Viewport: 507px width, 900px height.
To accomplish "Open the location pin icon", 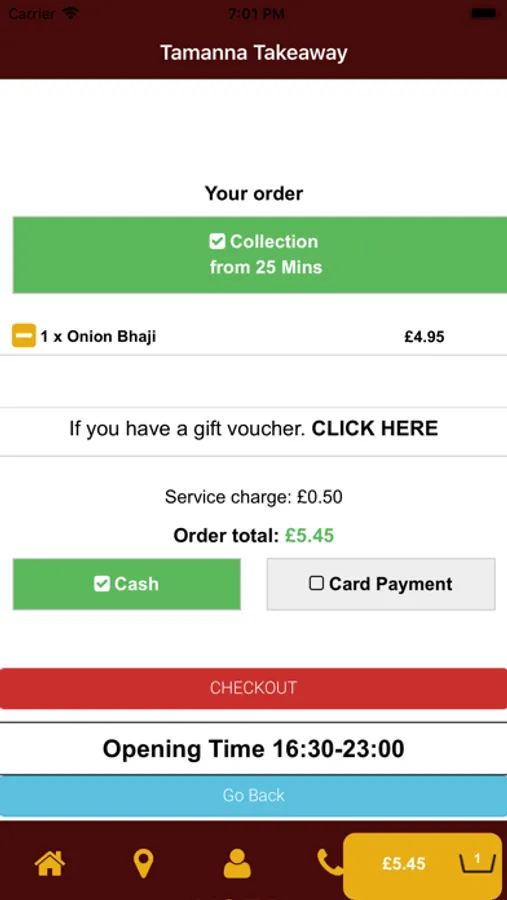I will click(x=143, y=864).
